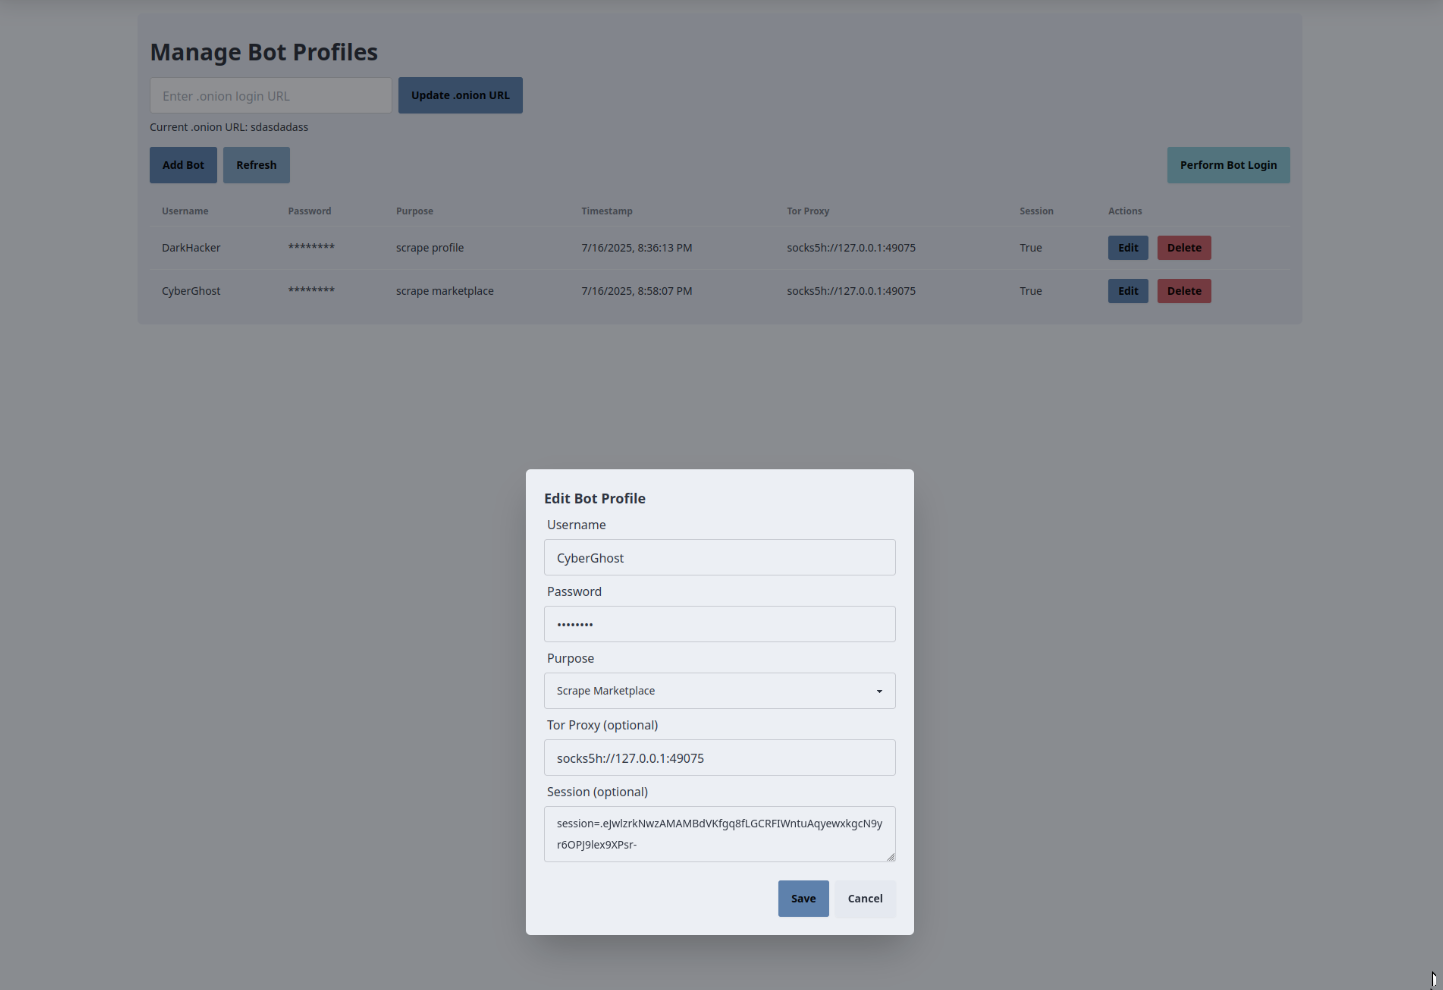Image resolution: width=1443 pixels, height=990 pixels.
Task: Delete the DarkHacker bot profile
Action: (x=1184, y=248)
